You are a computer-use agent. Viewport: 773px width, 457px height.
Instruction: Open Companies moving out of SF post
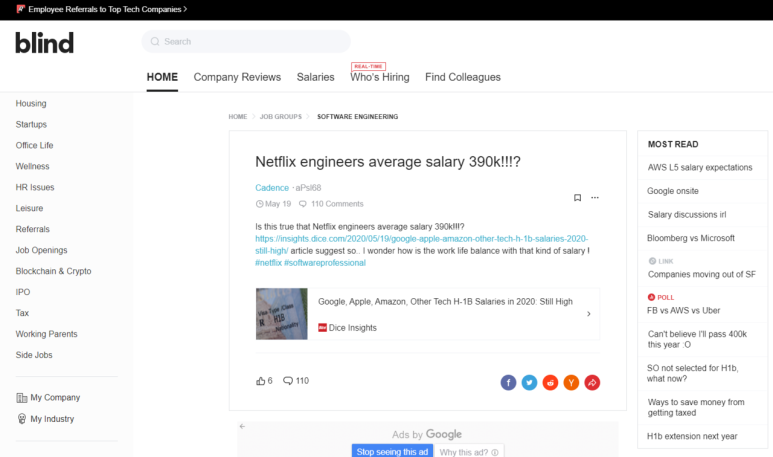pyautogui.click(x=702, y=275)
